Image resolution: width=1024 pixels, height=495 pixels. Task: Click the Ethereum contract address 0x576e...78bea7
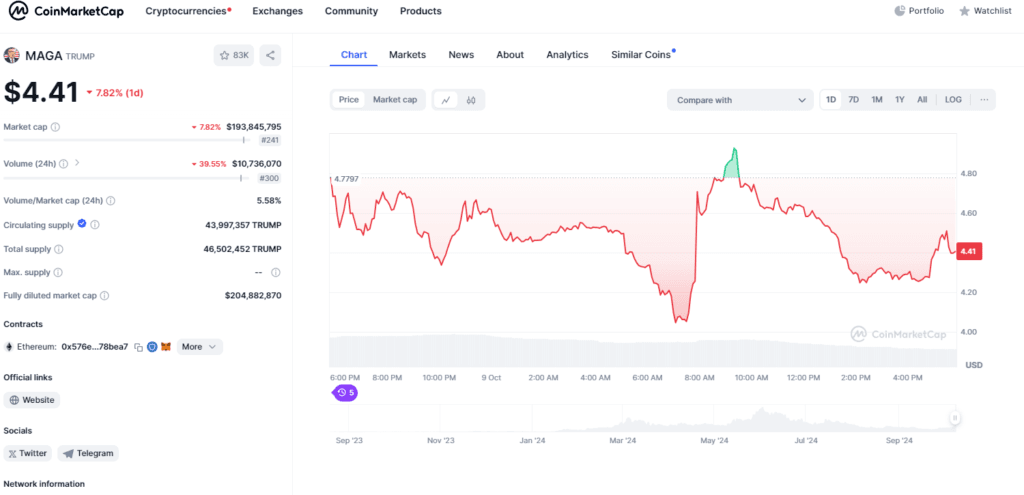point(95,347)
